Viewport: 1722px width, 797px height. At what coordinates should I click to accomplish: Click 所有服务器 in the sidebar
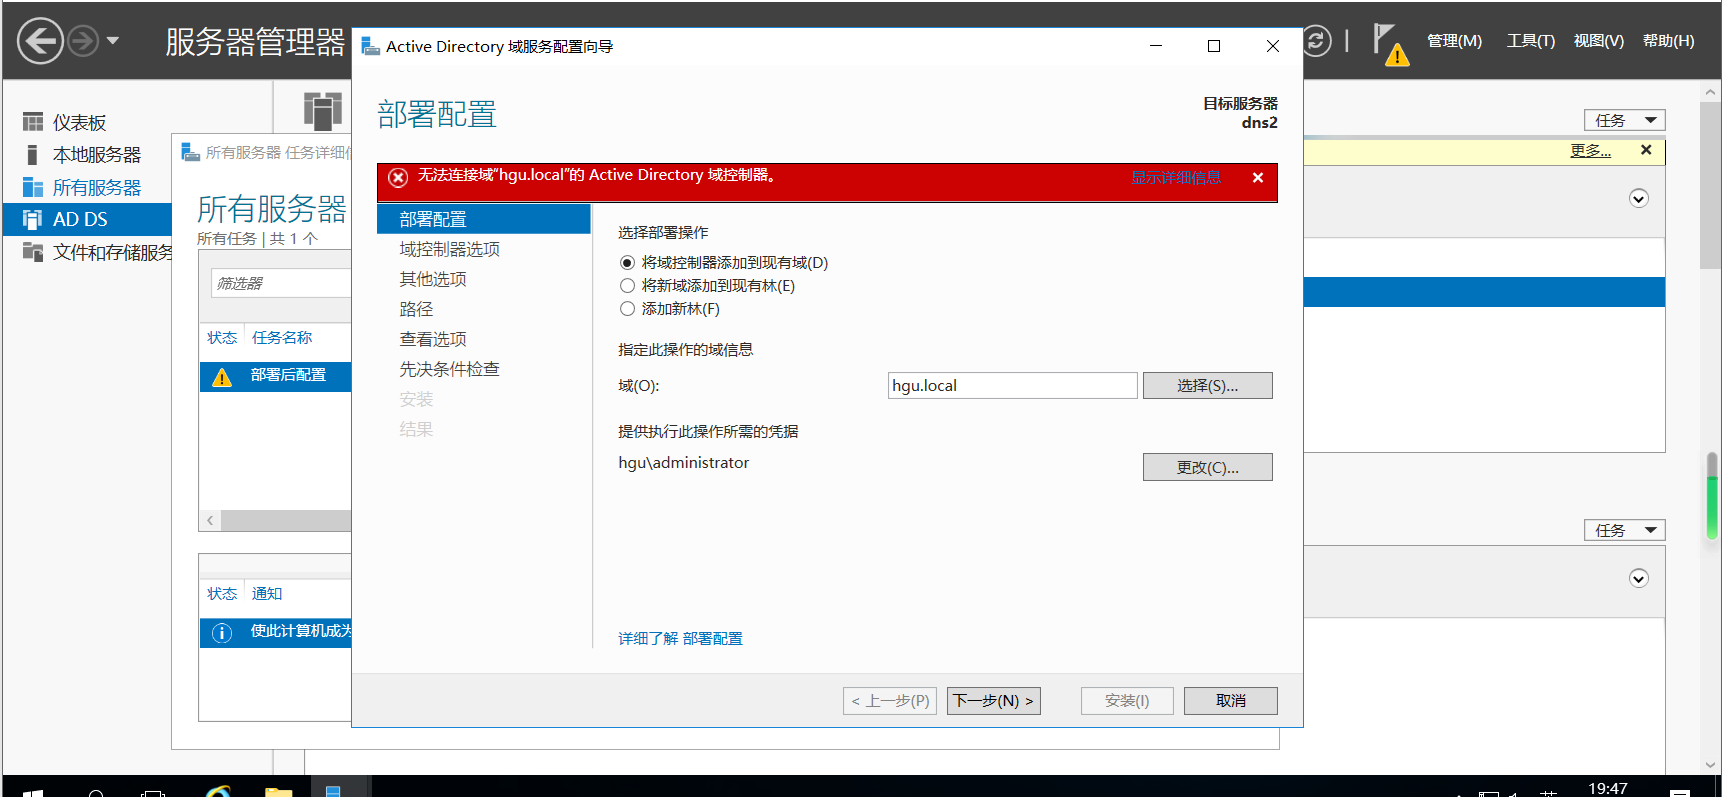point(96,188)
